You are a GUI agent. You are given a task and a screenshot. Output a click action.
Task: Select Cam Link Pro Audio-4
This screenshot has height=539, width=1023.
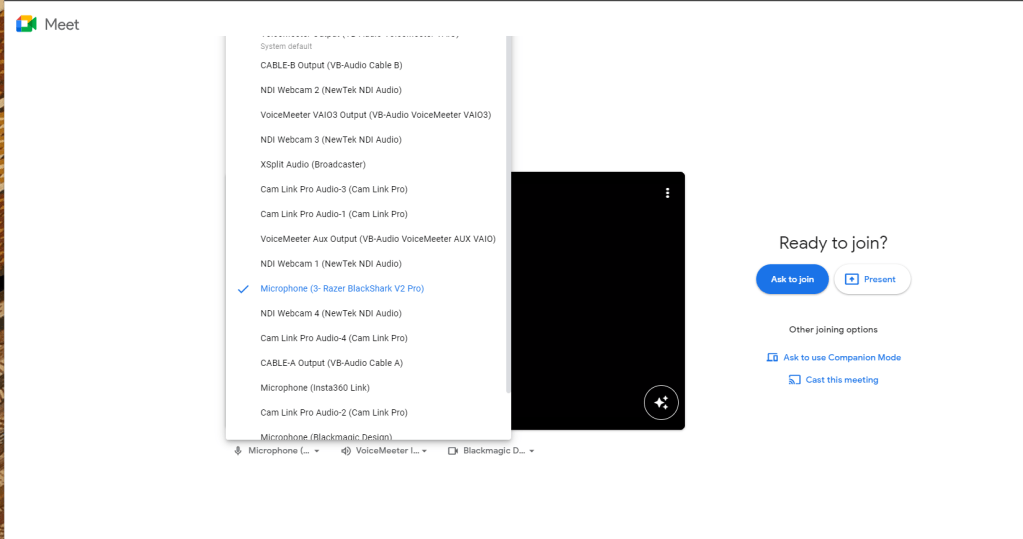[x=368, y=338]
